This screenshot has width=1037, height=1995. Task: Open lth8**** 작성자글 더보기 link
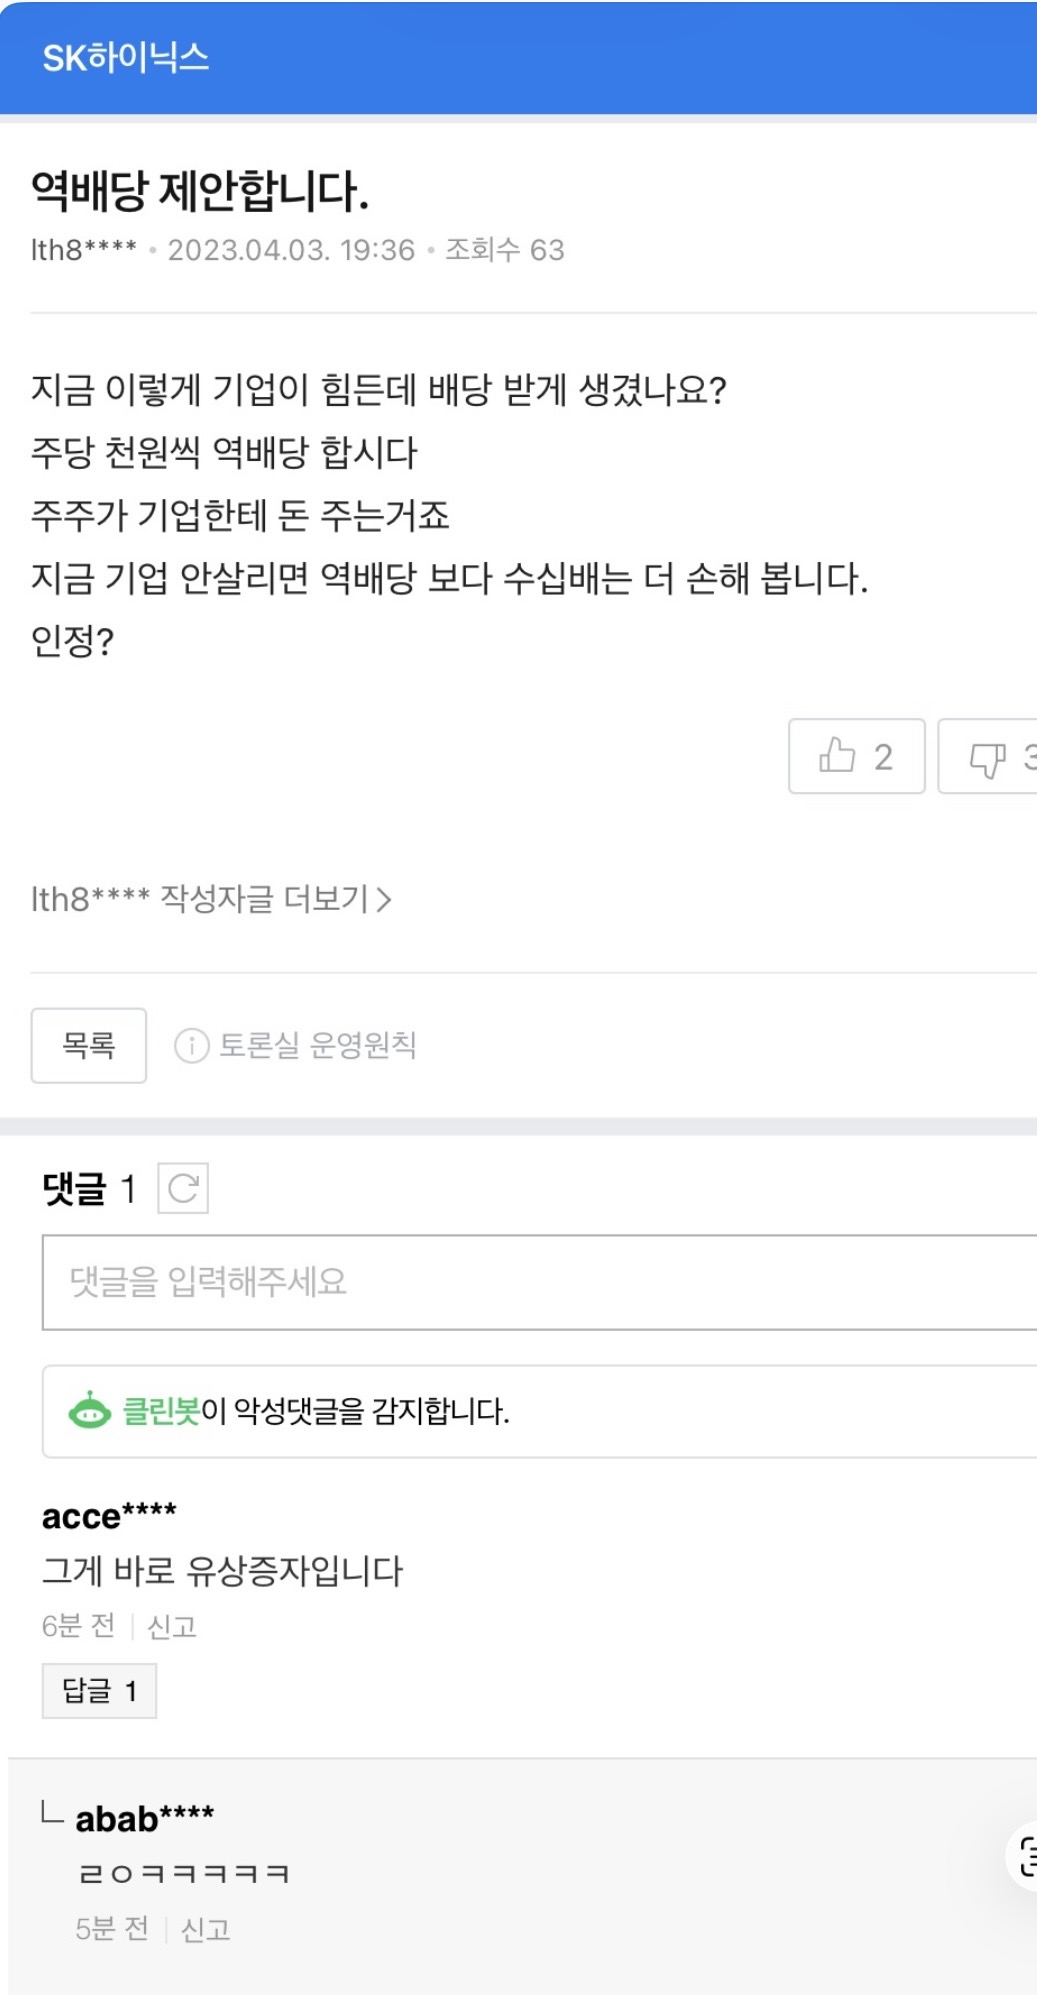(x=210, y=899)
